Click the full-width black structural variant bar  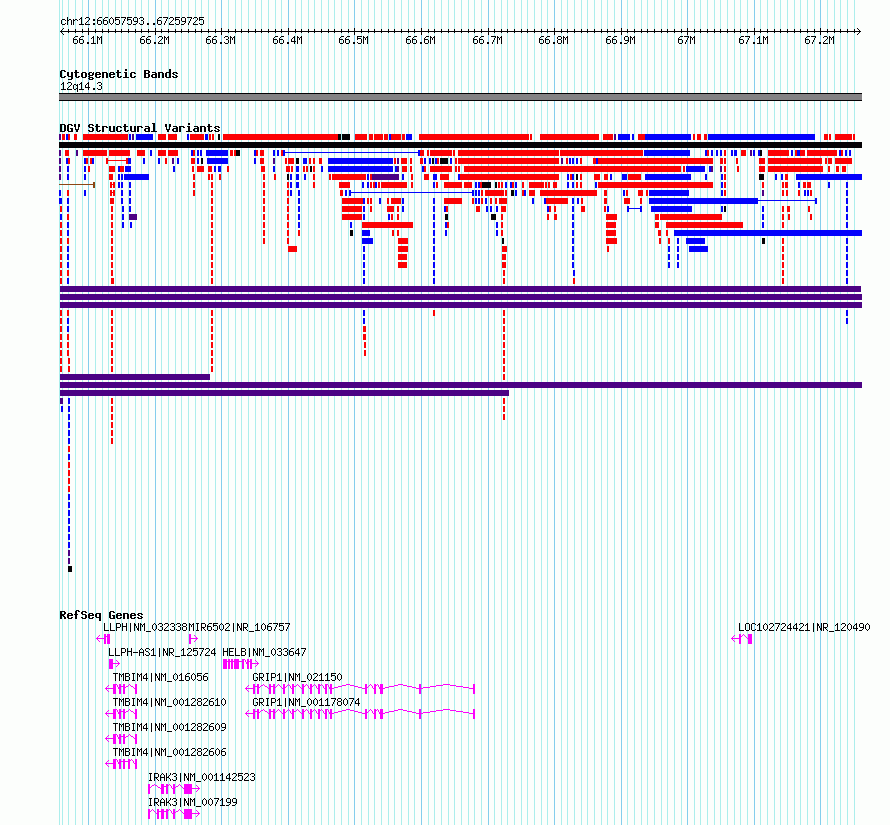(x=460, y=145)
